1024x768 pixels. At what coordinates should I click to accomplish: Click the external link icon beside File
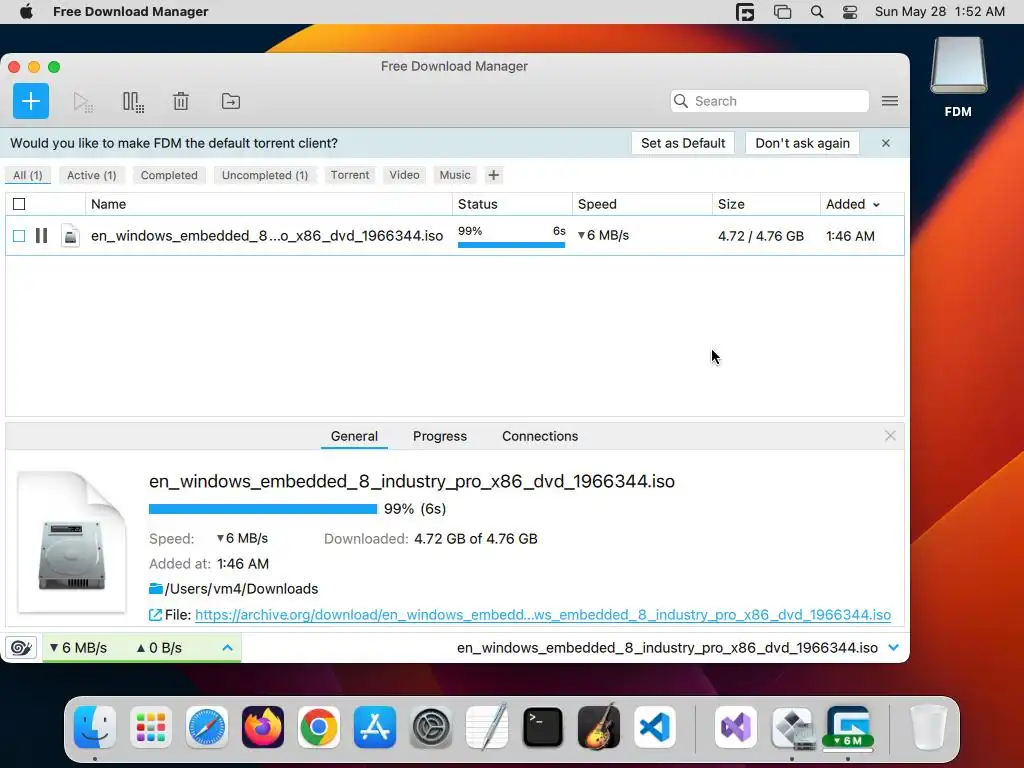click(155, 615)
